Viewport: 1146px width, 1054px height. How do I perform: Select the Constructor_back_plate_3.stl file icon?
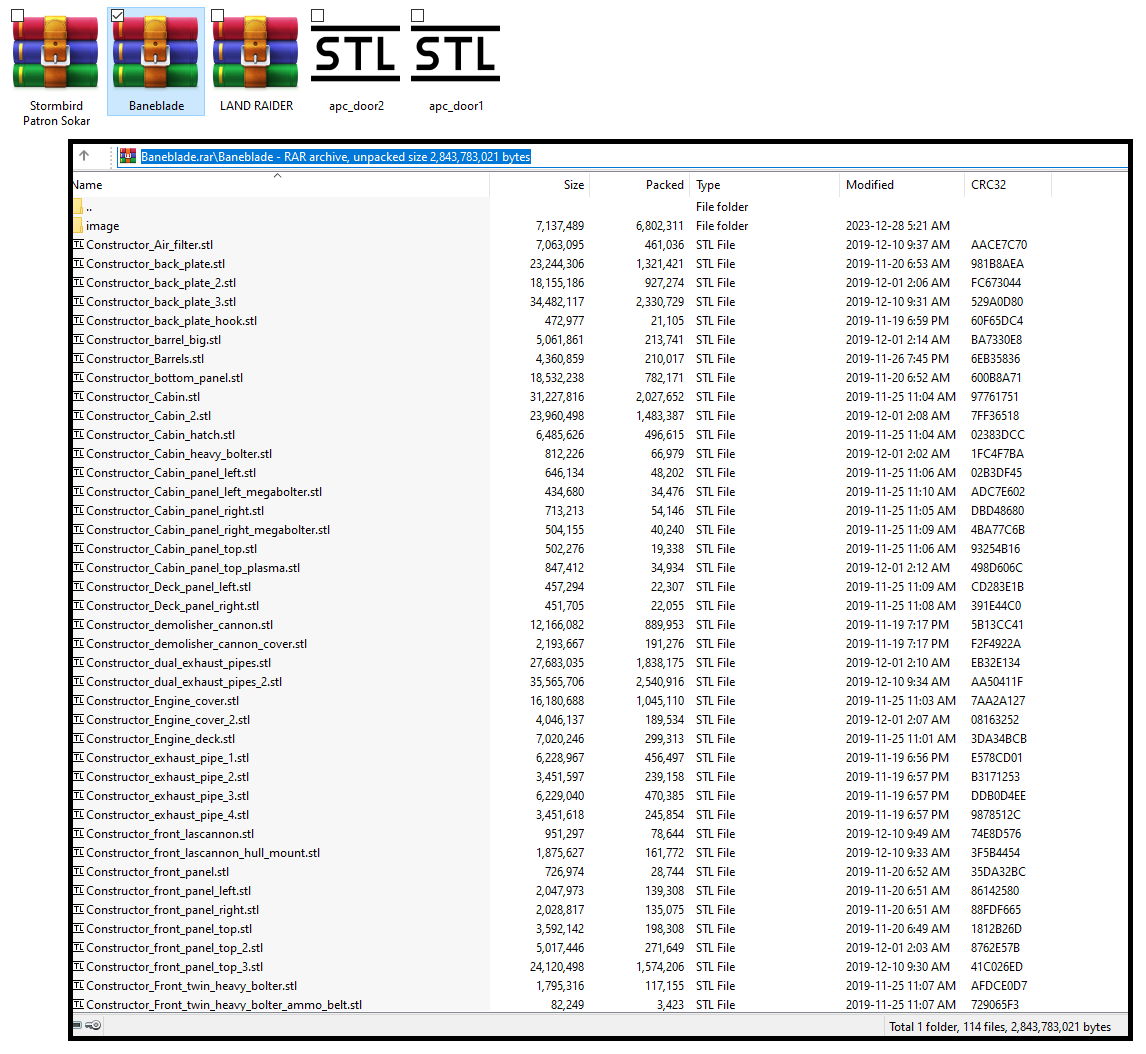pos(78,301)
